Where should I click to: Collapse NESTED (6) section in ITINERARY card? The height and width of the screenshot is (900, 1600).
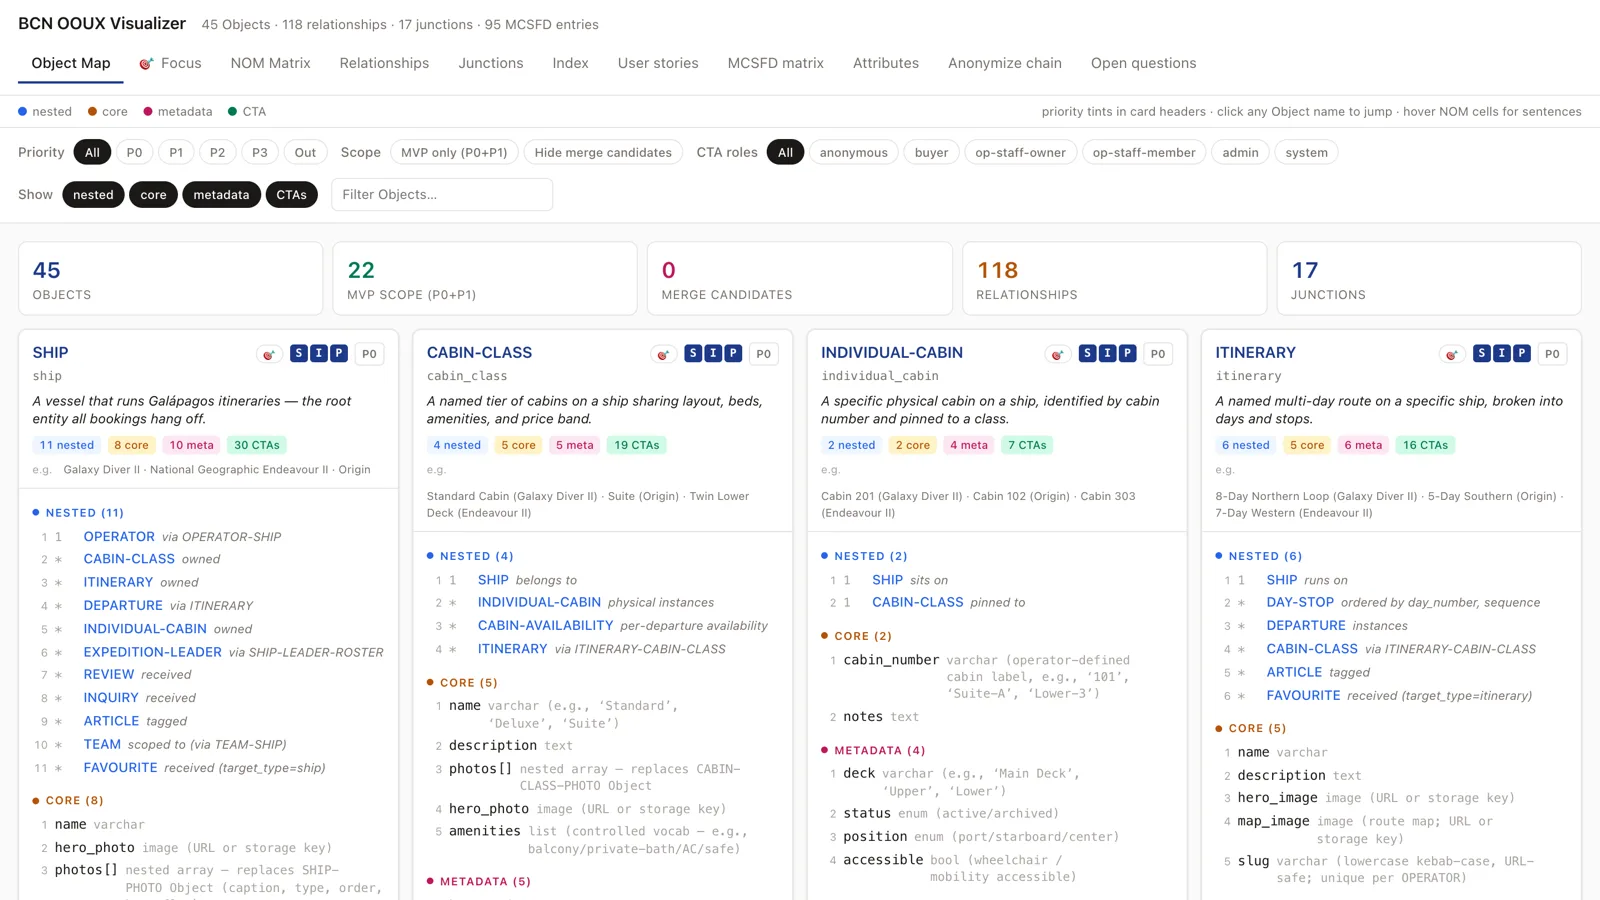click(x=1259, y=556)
